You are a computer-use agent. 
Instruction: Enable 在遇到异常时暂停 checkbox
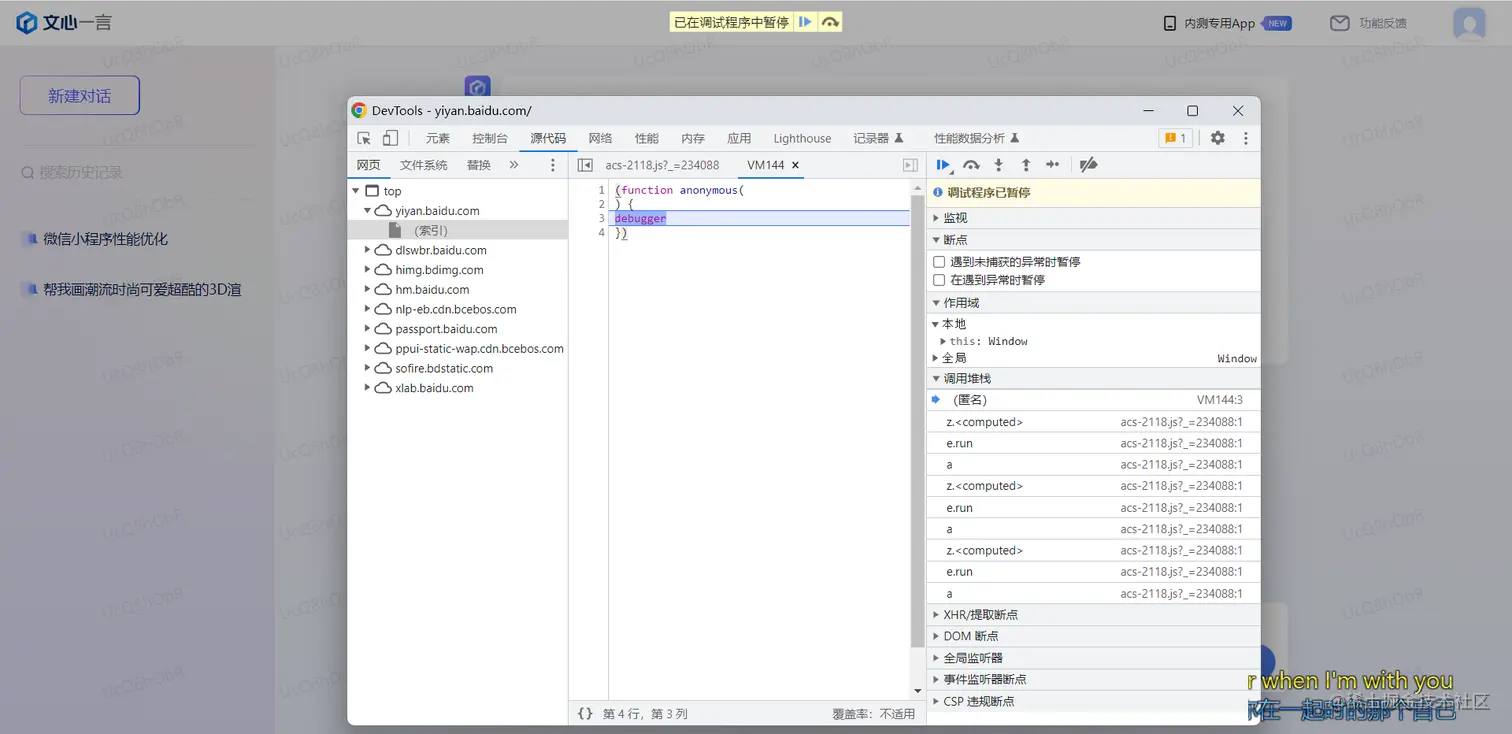point(939,280)
